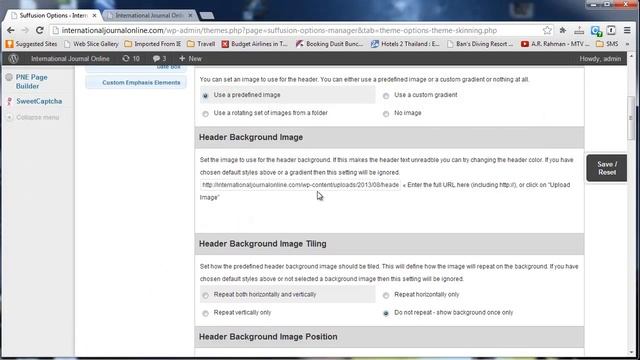Open the New content menu

(190, 59)
